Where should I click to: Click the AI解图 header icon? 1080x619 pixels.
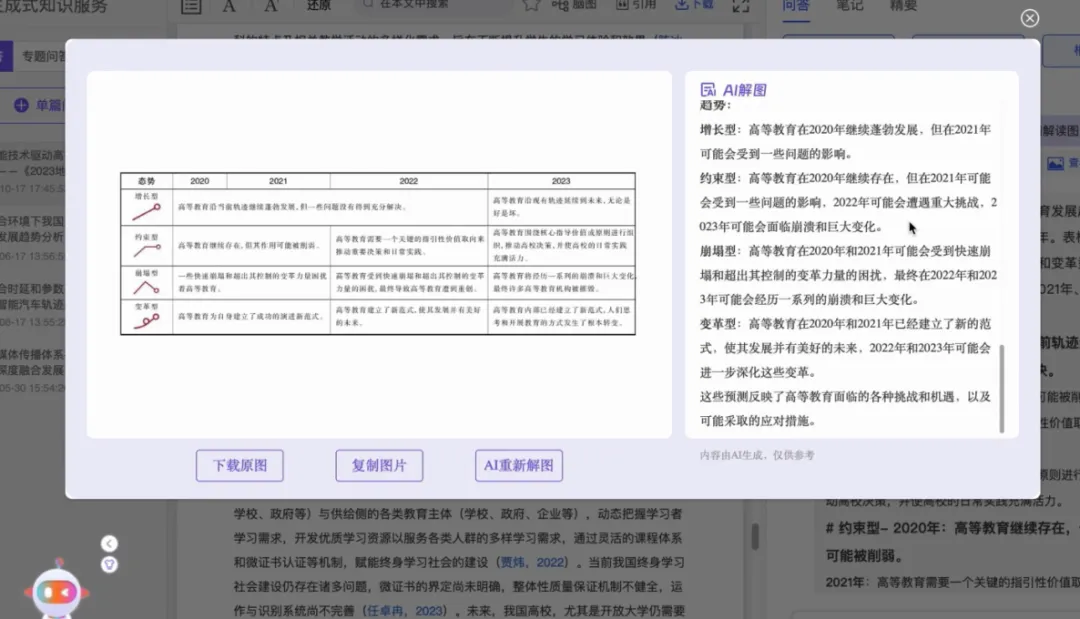pos(707,90)
